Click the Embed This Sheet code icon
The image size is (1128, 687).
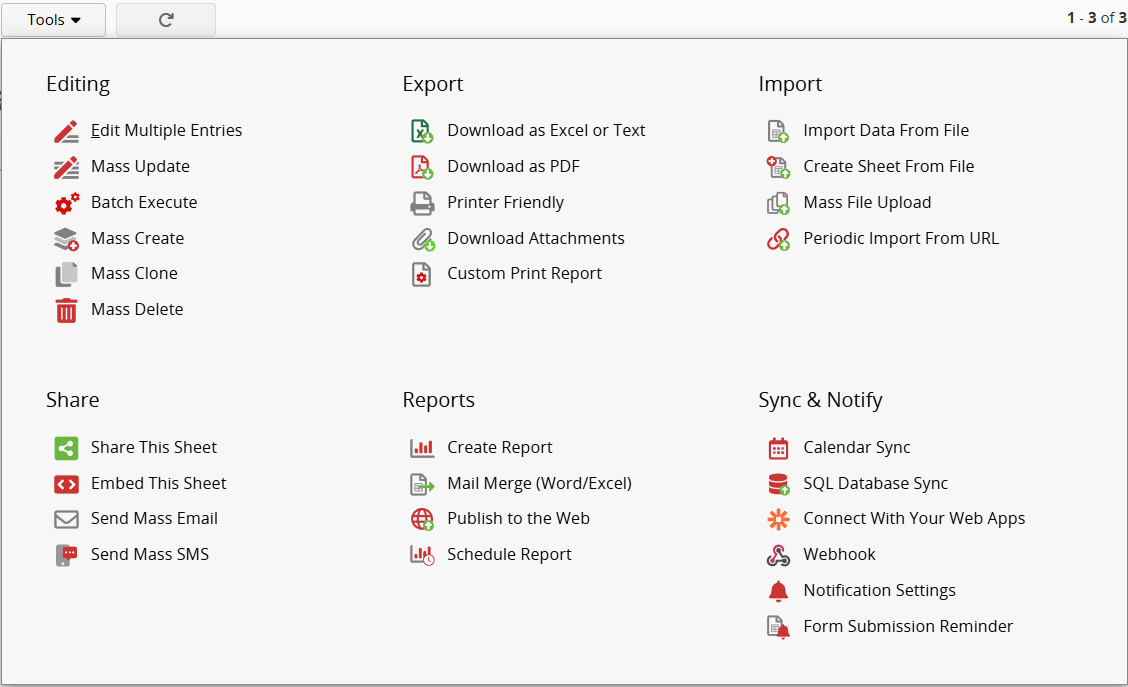(x=66, y=484)
